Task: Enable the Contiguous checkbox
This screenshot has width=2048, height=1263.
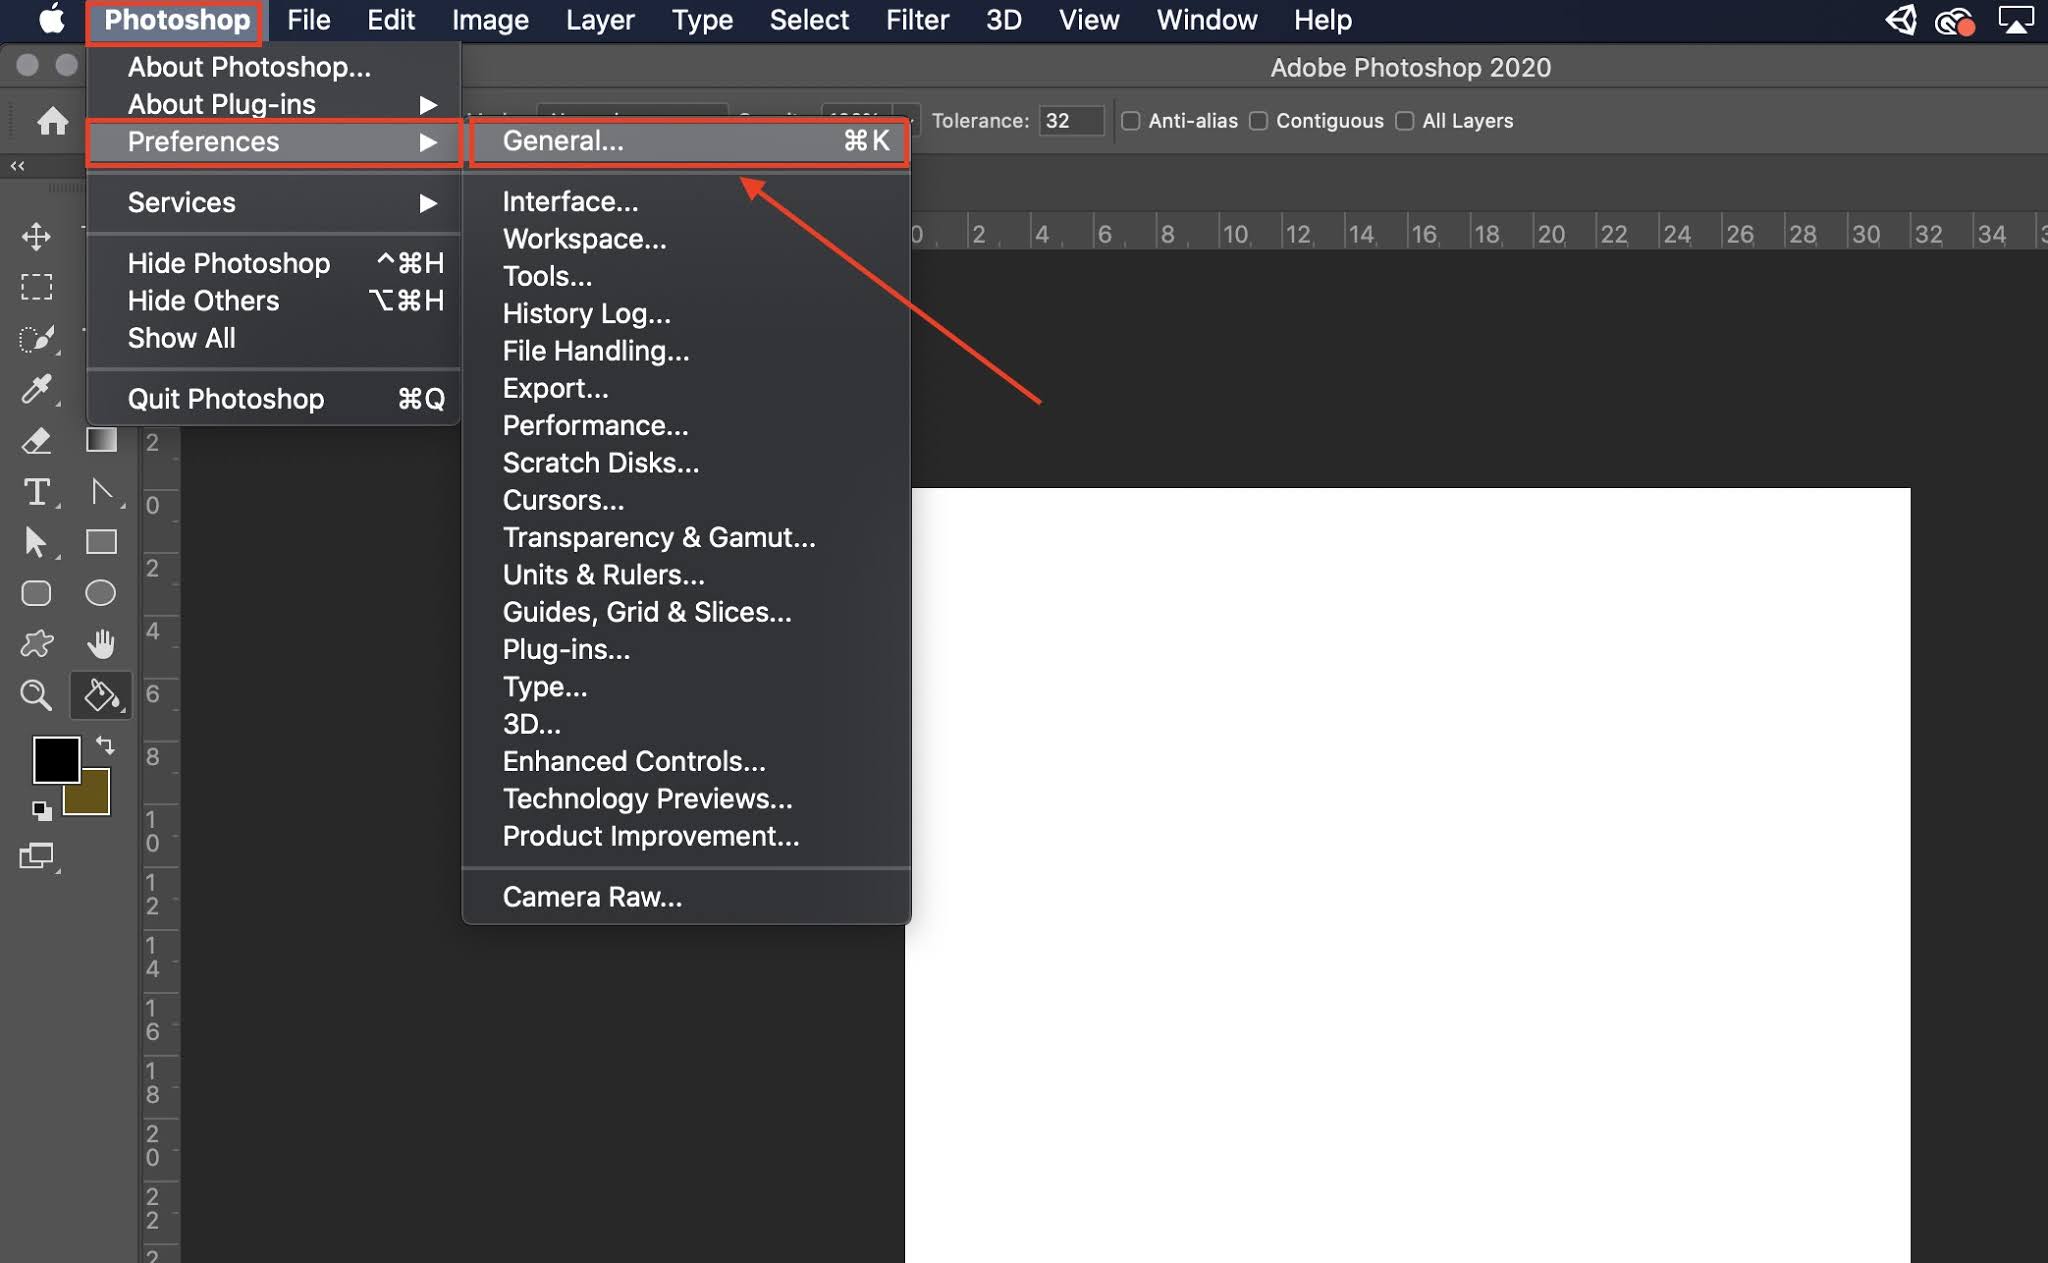Action: coord(1259,121)
